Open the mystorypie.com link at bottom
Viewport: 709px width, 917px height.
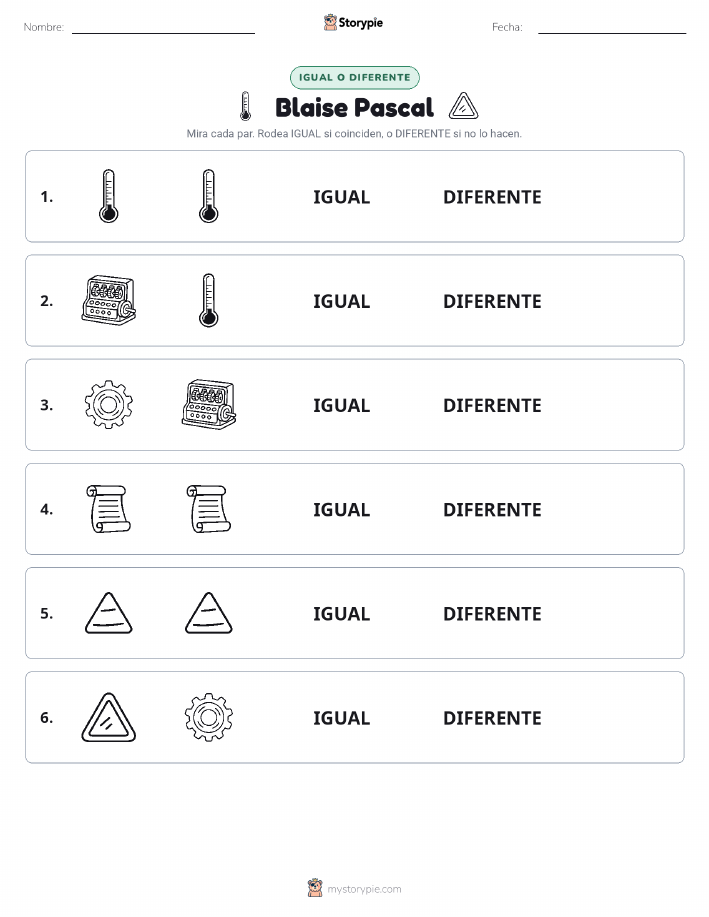(364, 889)
